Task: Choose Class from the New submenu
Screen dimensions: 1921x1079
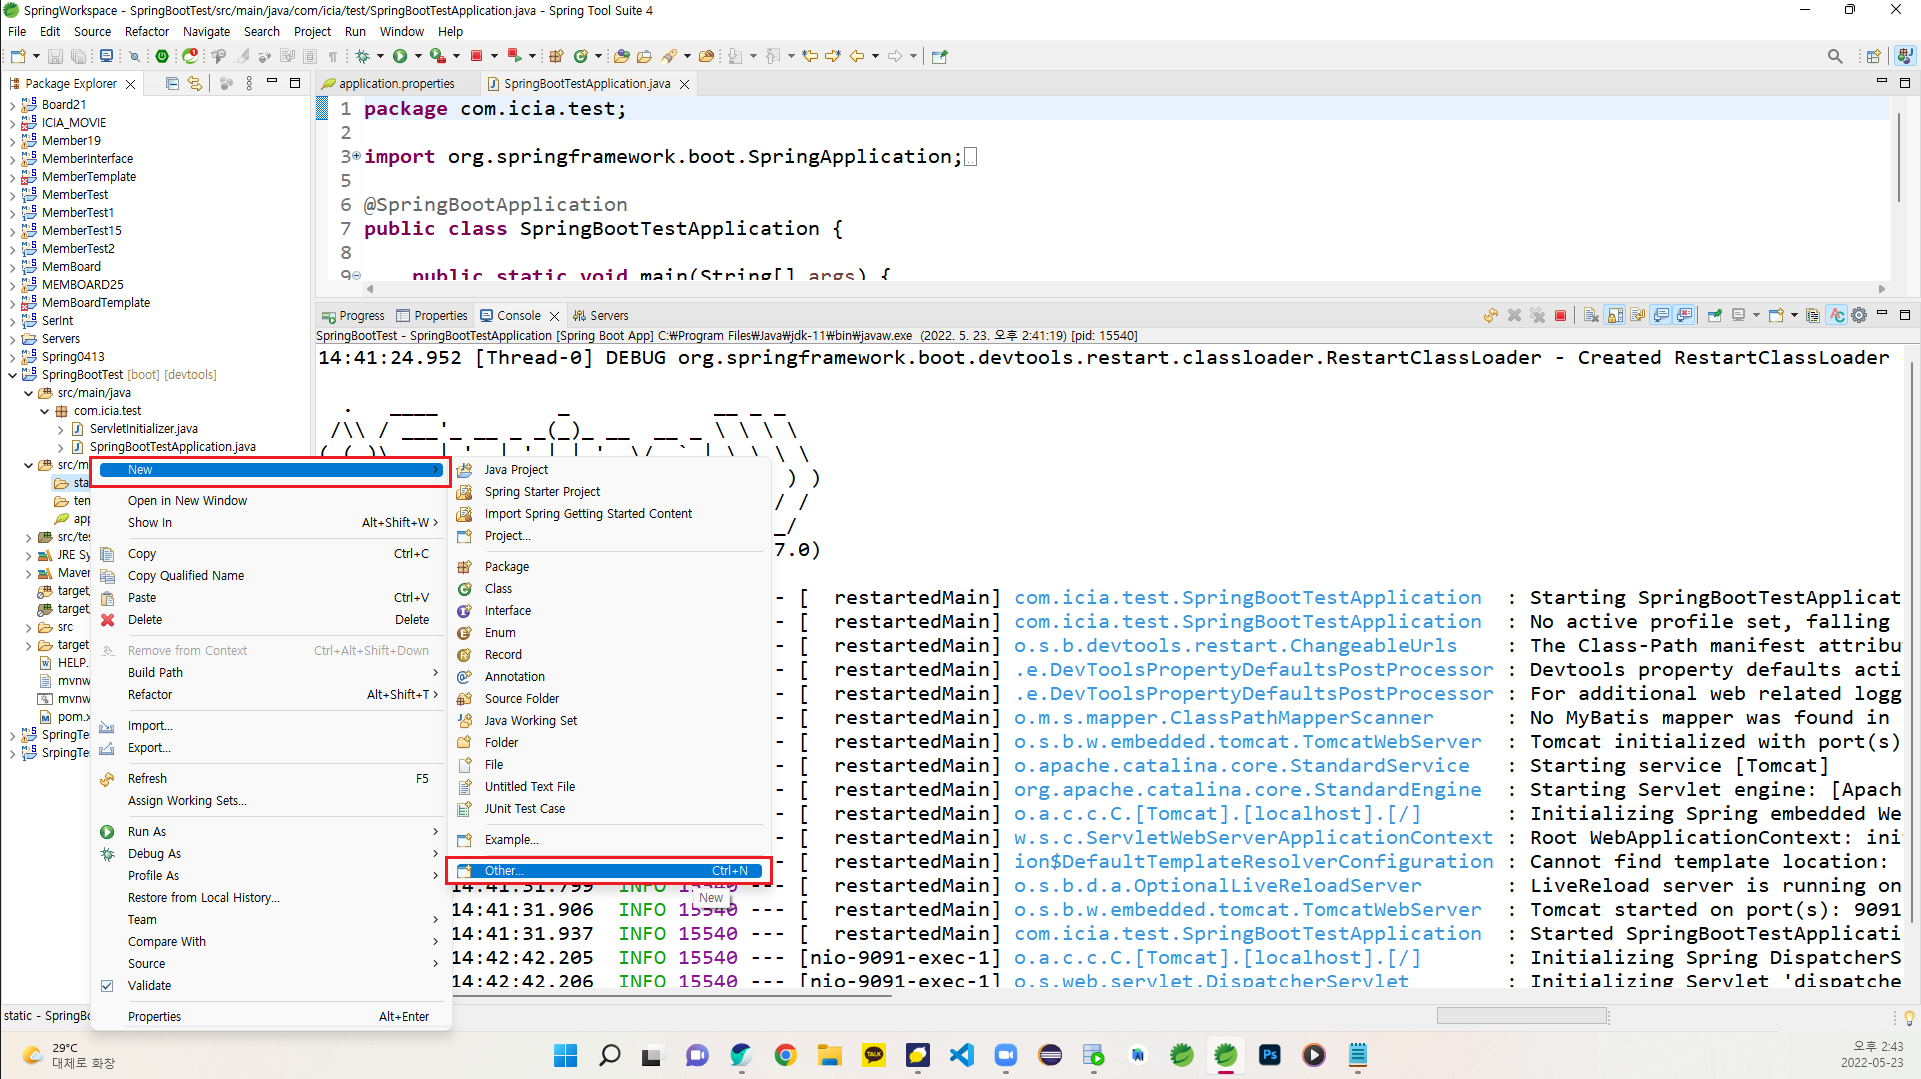Action: click(x=609, y=589)
